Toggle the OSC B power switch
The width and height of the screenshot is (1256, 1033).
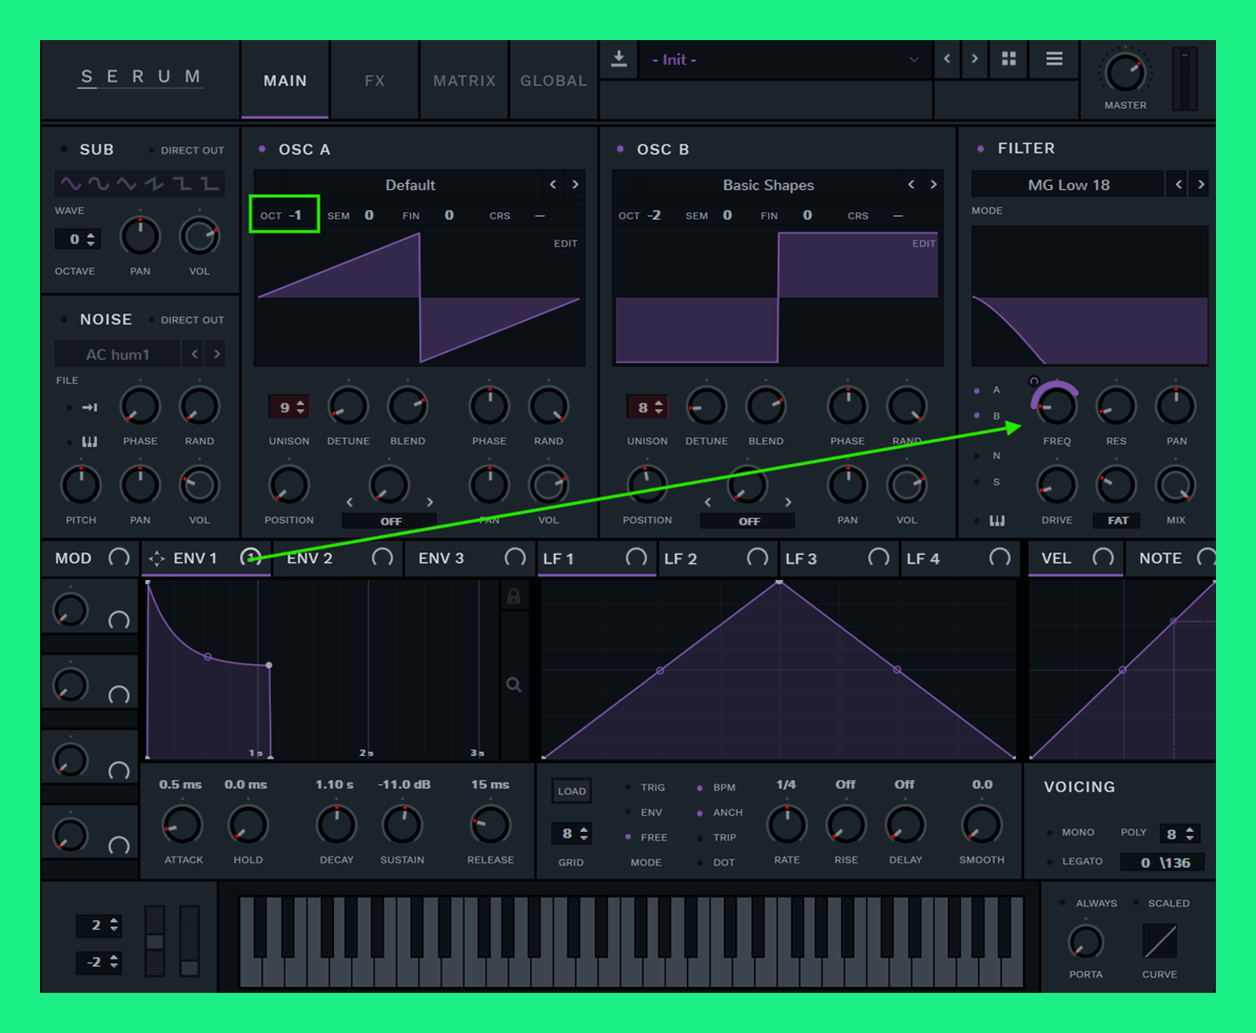point(620,150)
